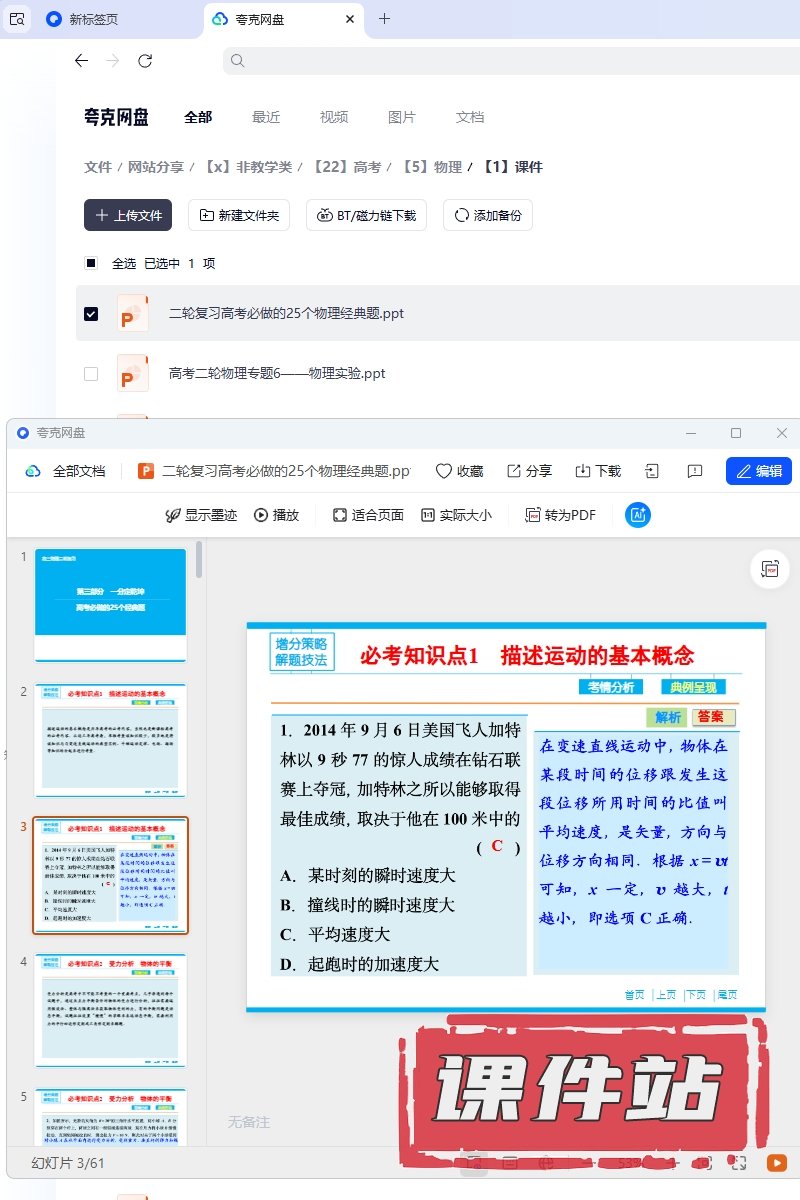800x1200 pixels.
Task: Toggle the 全选 select-all checkbox
Action: 91,263
